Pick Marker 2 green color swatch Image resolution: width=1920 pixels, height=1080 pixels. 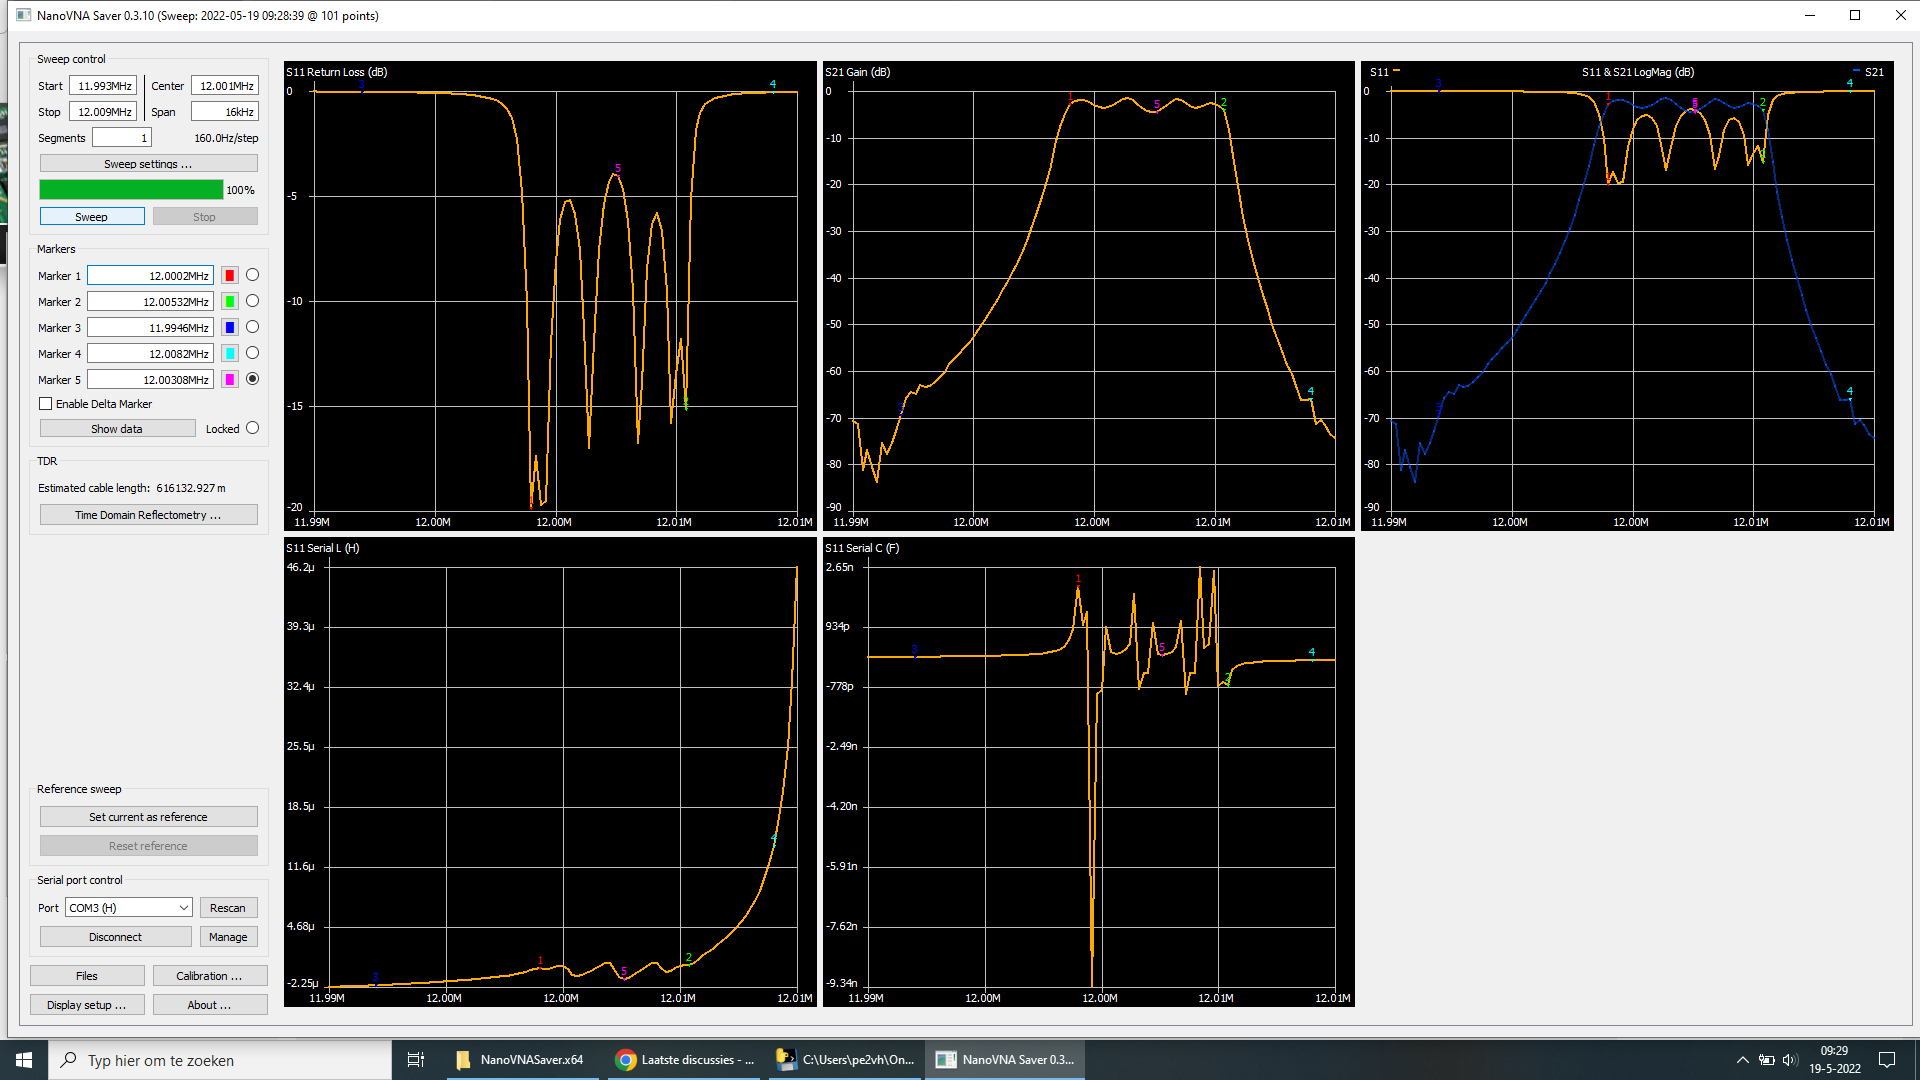[230, 301]
